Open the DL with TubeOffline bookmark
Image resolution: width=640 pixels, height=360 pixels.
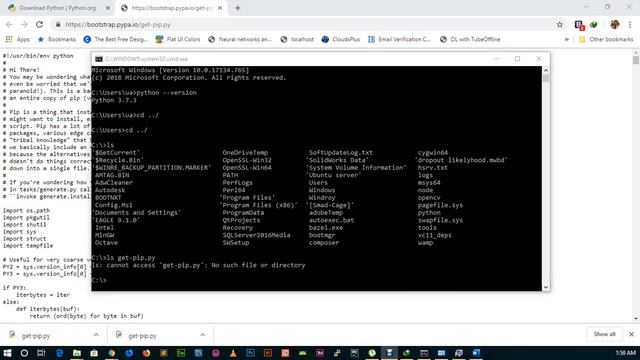[x=470, y=39]
